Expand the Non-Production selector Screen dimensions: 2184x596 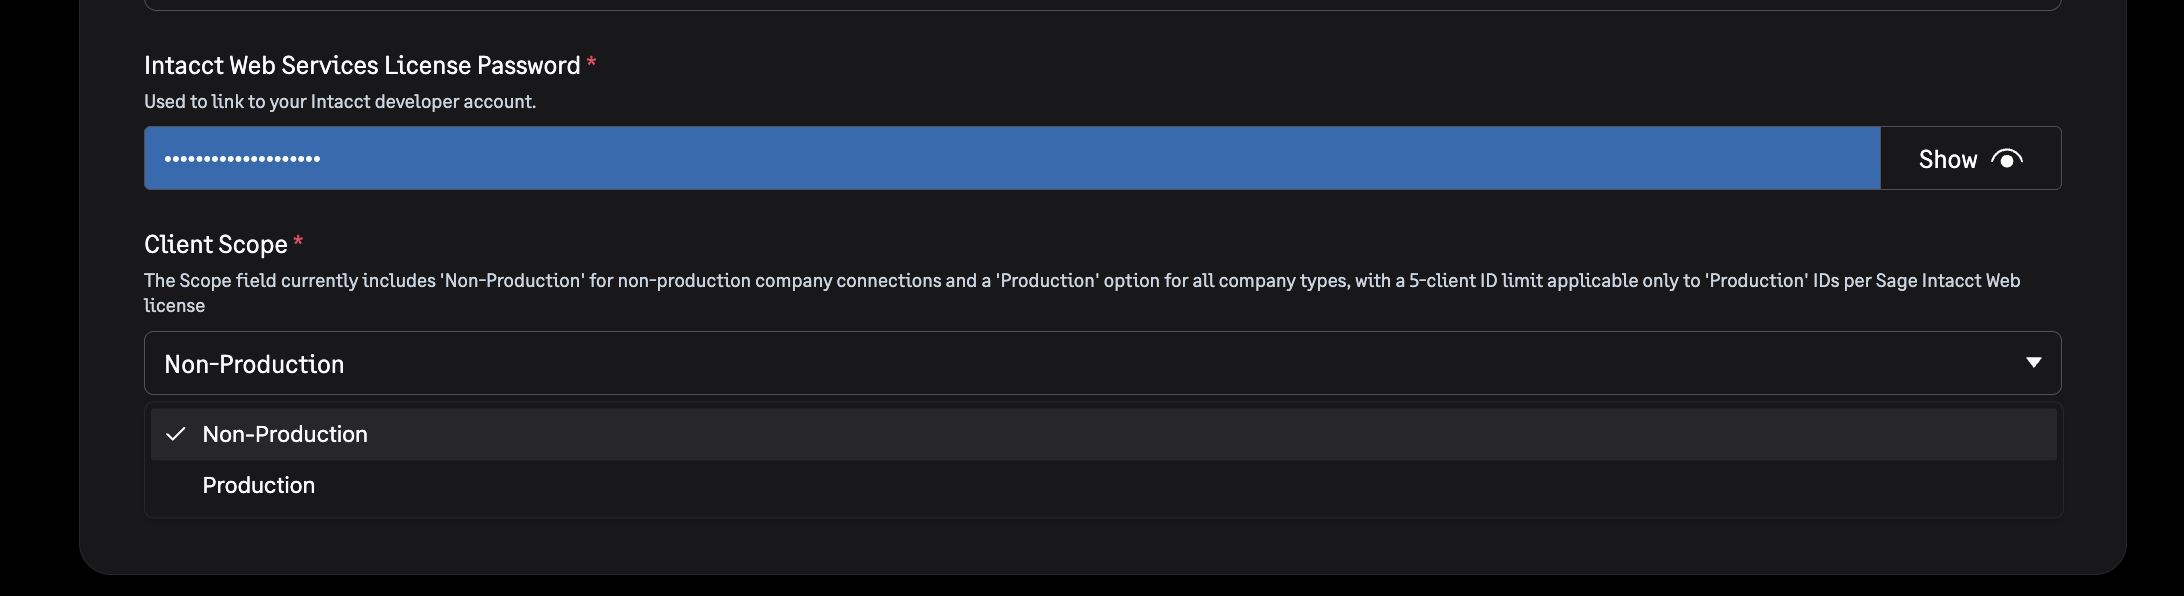[1100, 363]
